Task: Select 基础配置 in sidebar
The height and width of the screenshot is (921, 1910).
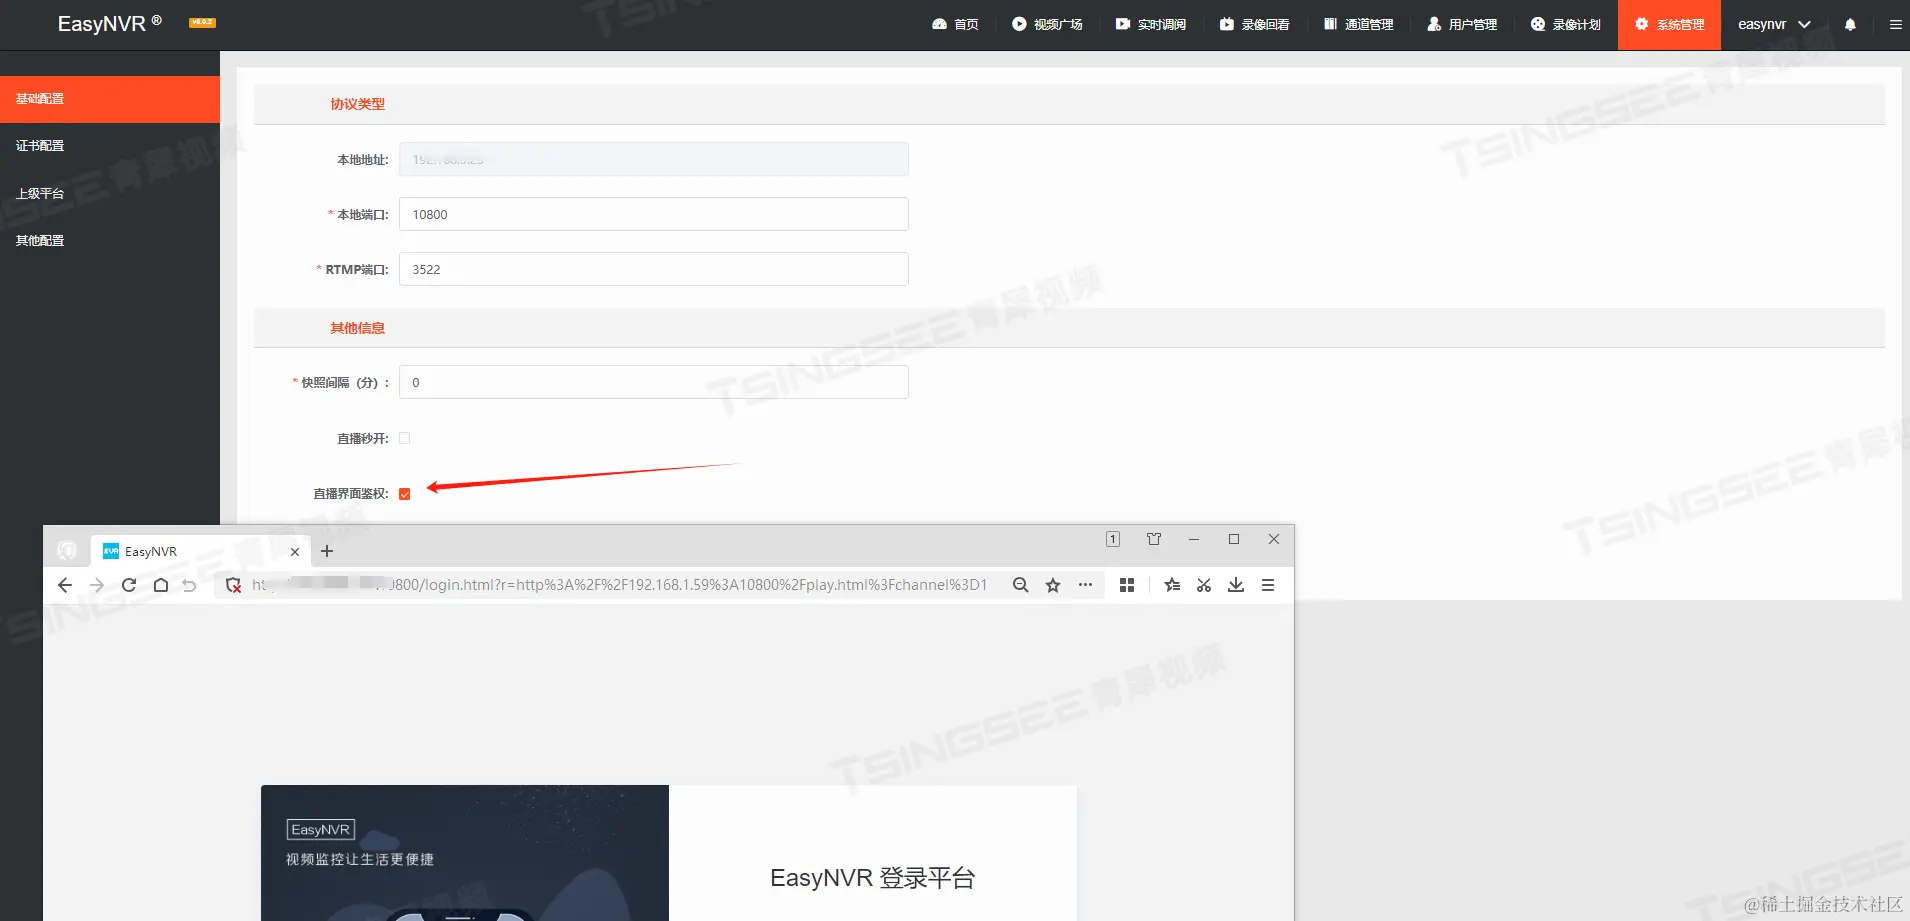Action: pyautogui.click(x=110, y=99)
